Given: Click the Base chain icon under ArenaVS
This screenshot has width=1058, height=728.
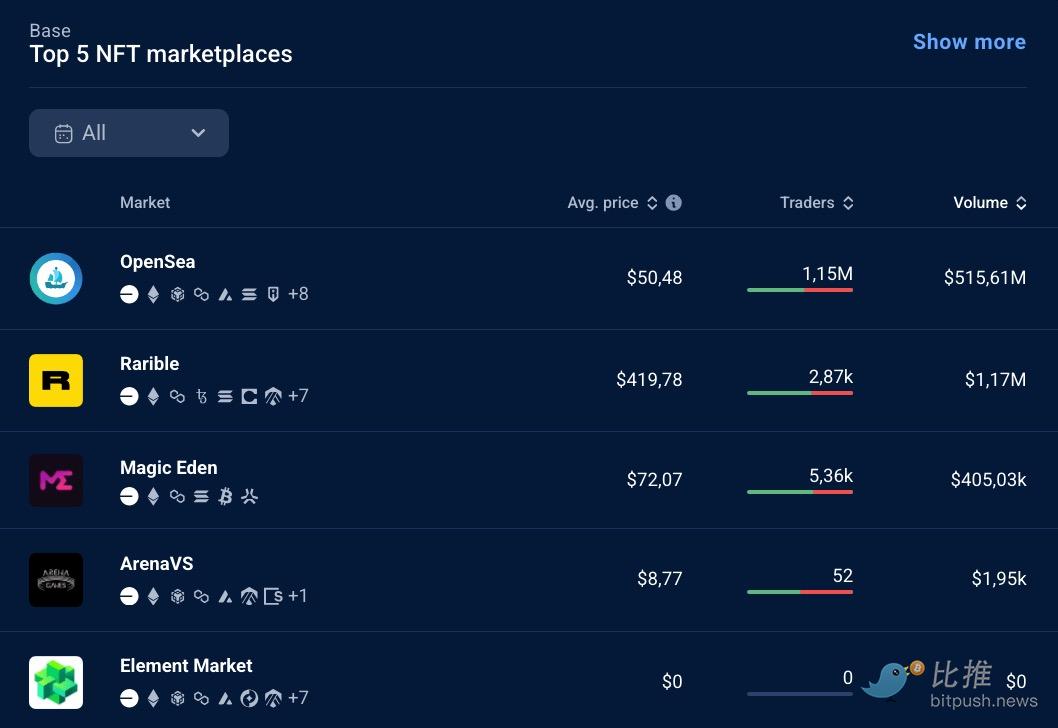Looking at the screenshot, I should [x=129, y=596].
